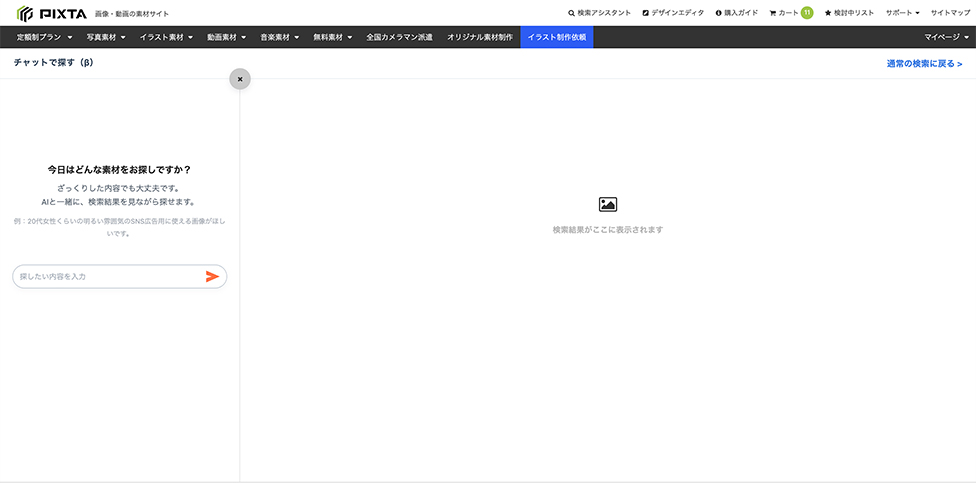This screenshot has height=483, width=976.
Task: Open the カート link
Action: tap(784, 13)
